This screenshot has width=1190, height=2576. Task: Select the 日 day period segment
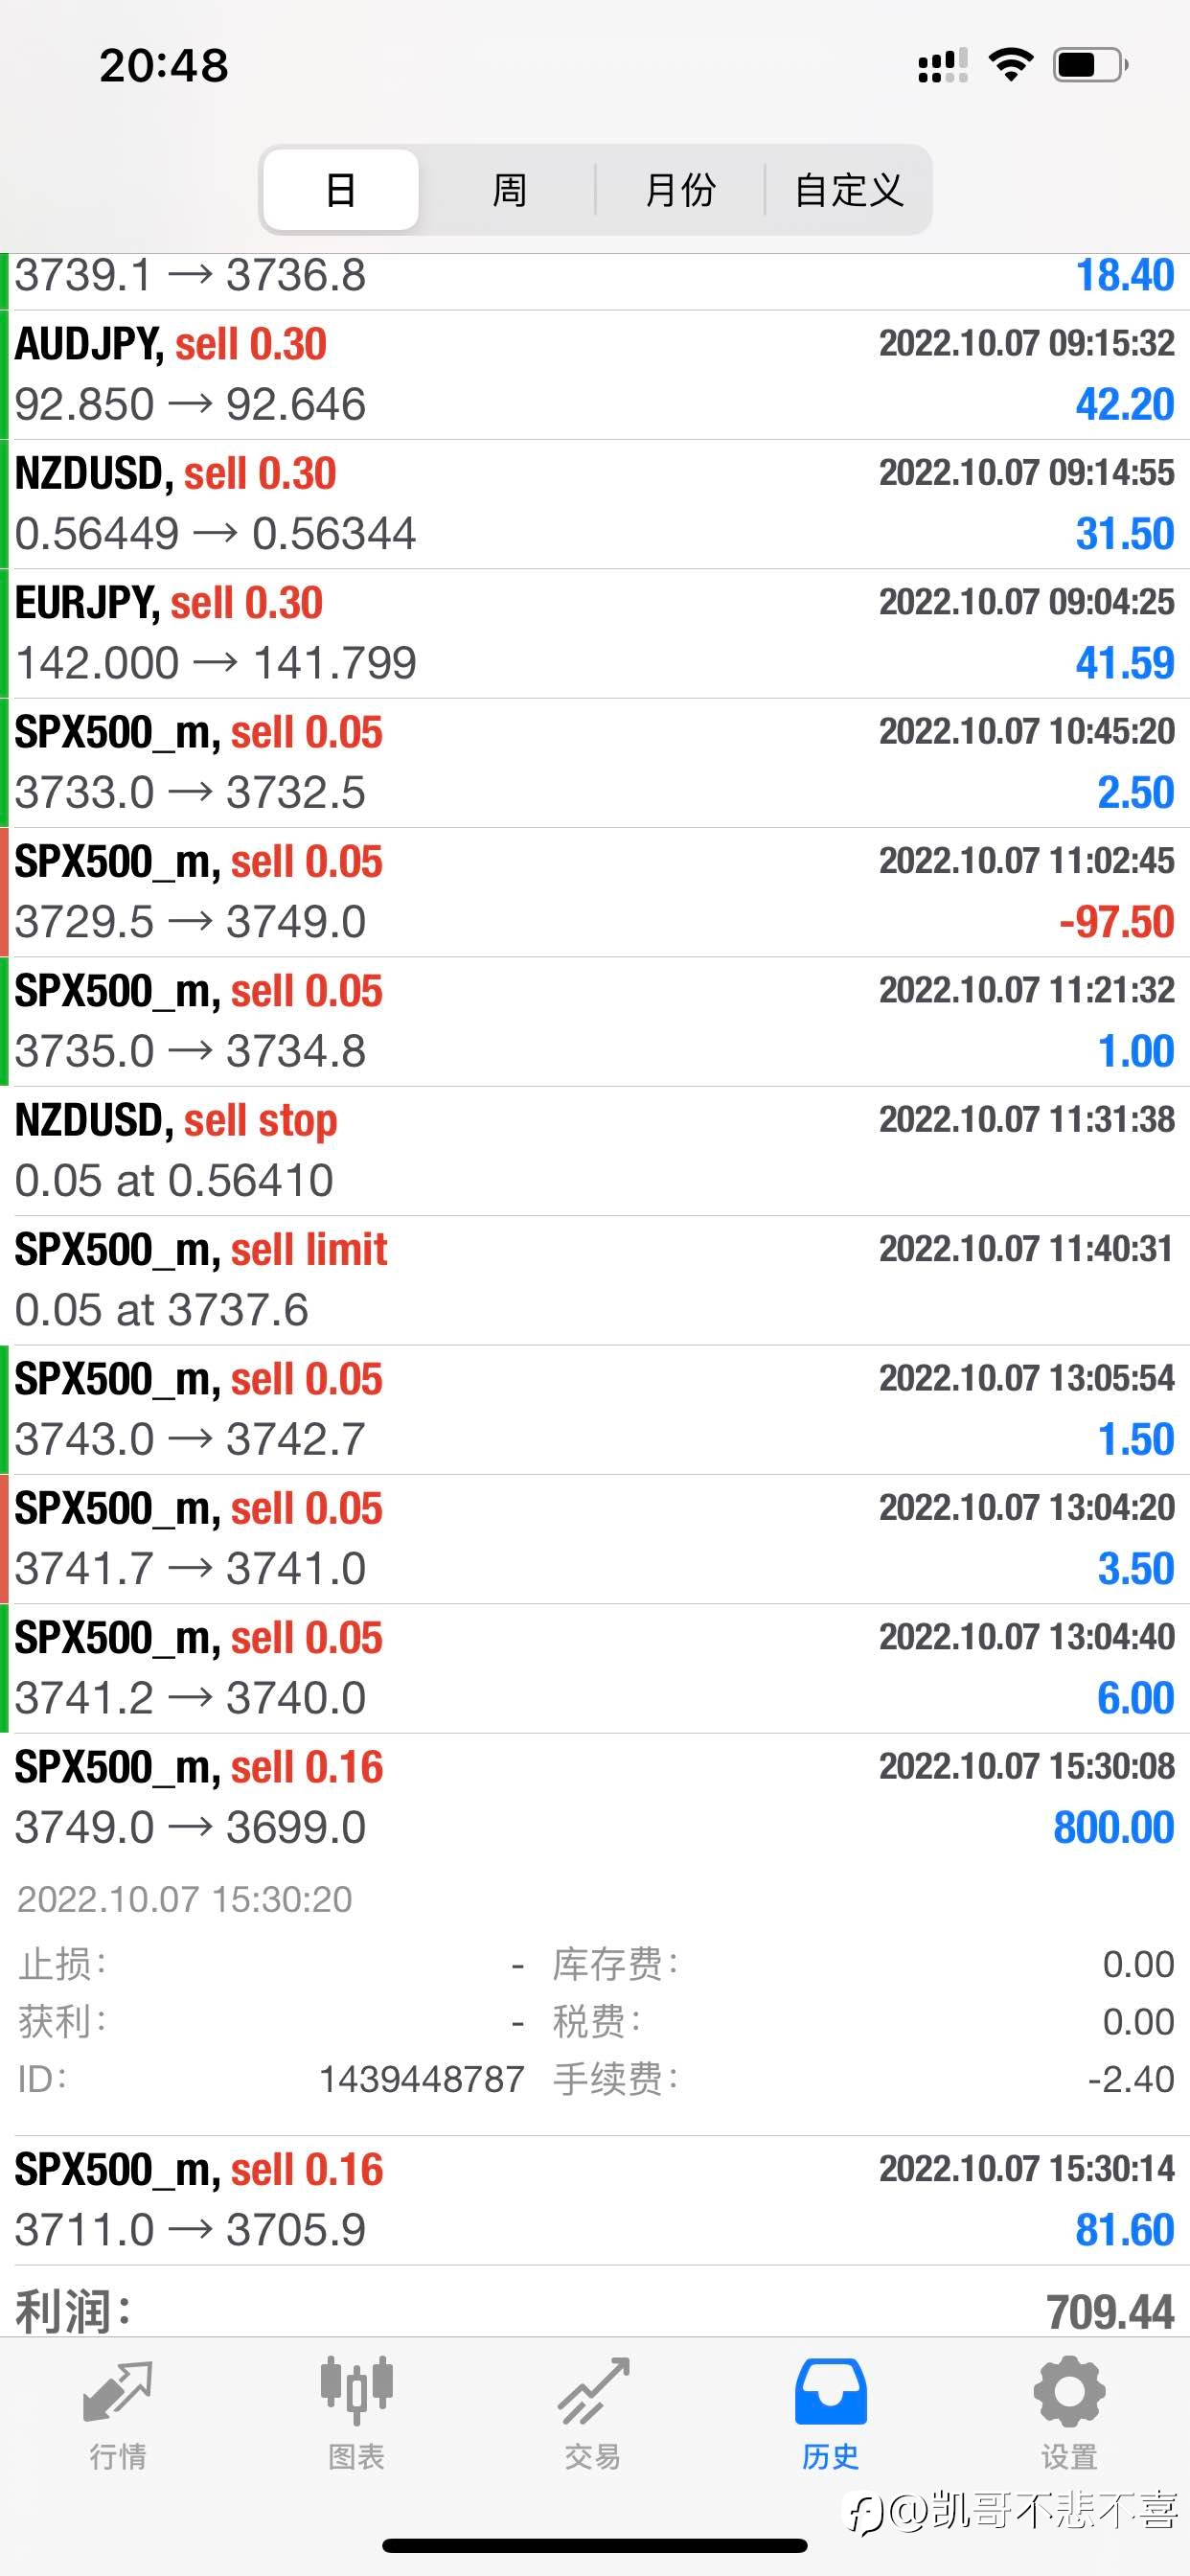coord(341,190)
